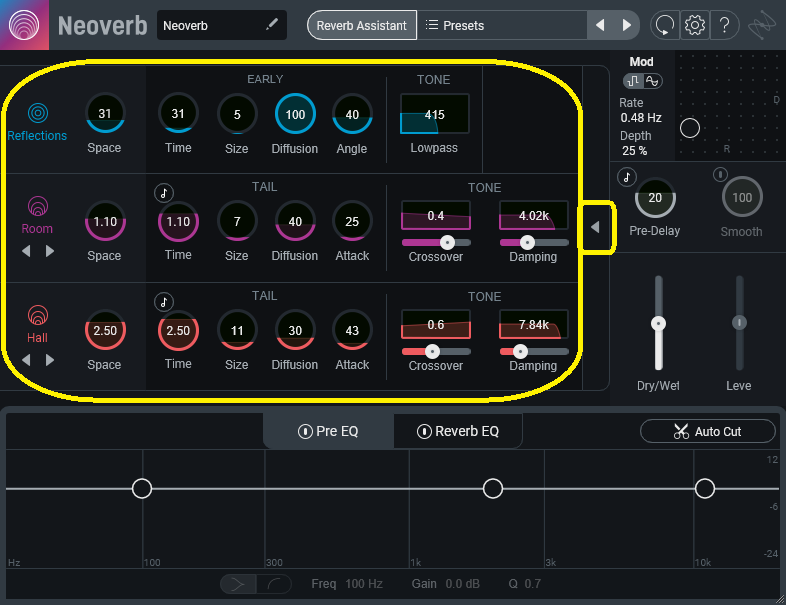Image resolution: width=786 pixels, height=605 pixels.
Task: Switch to the next Hall reverb type
Action: pyautogui.click(x=50, y=360)
